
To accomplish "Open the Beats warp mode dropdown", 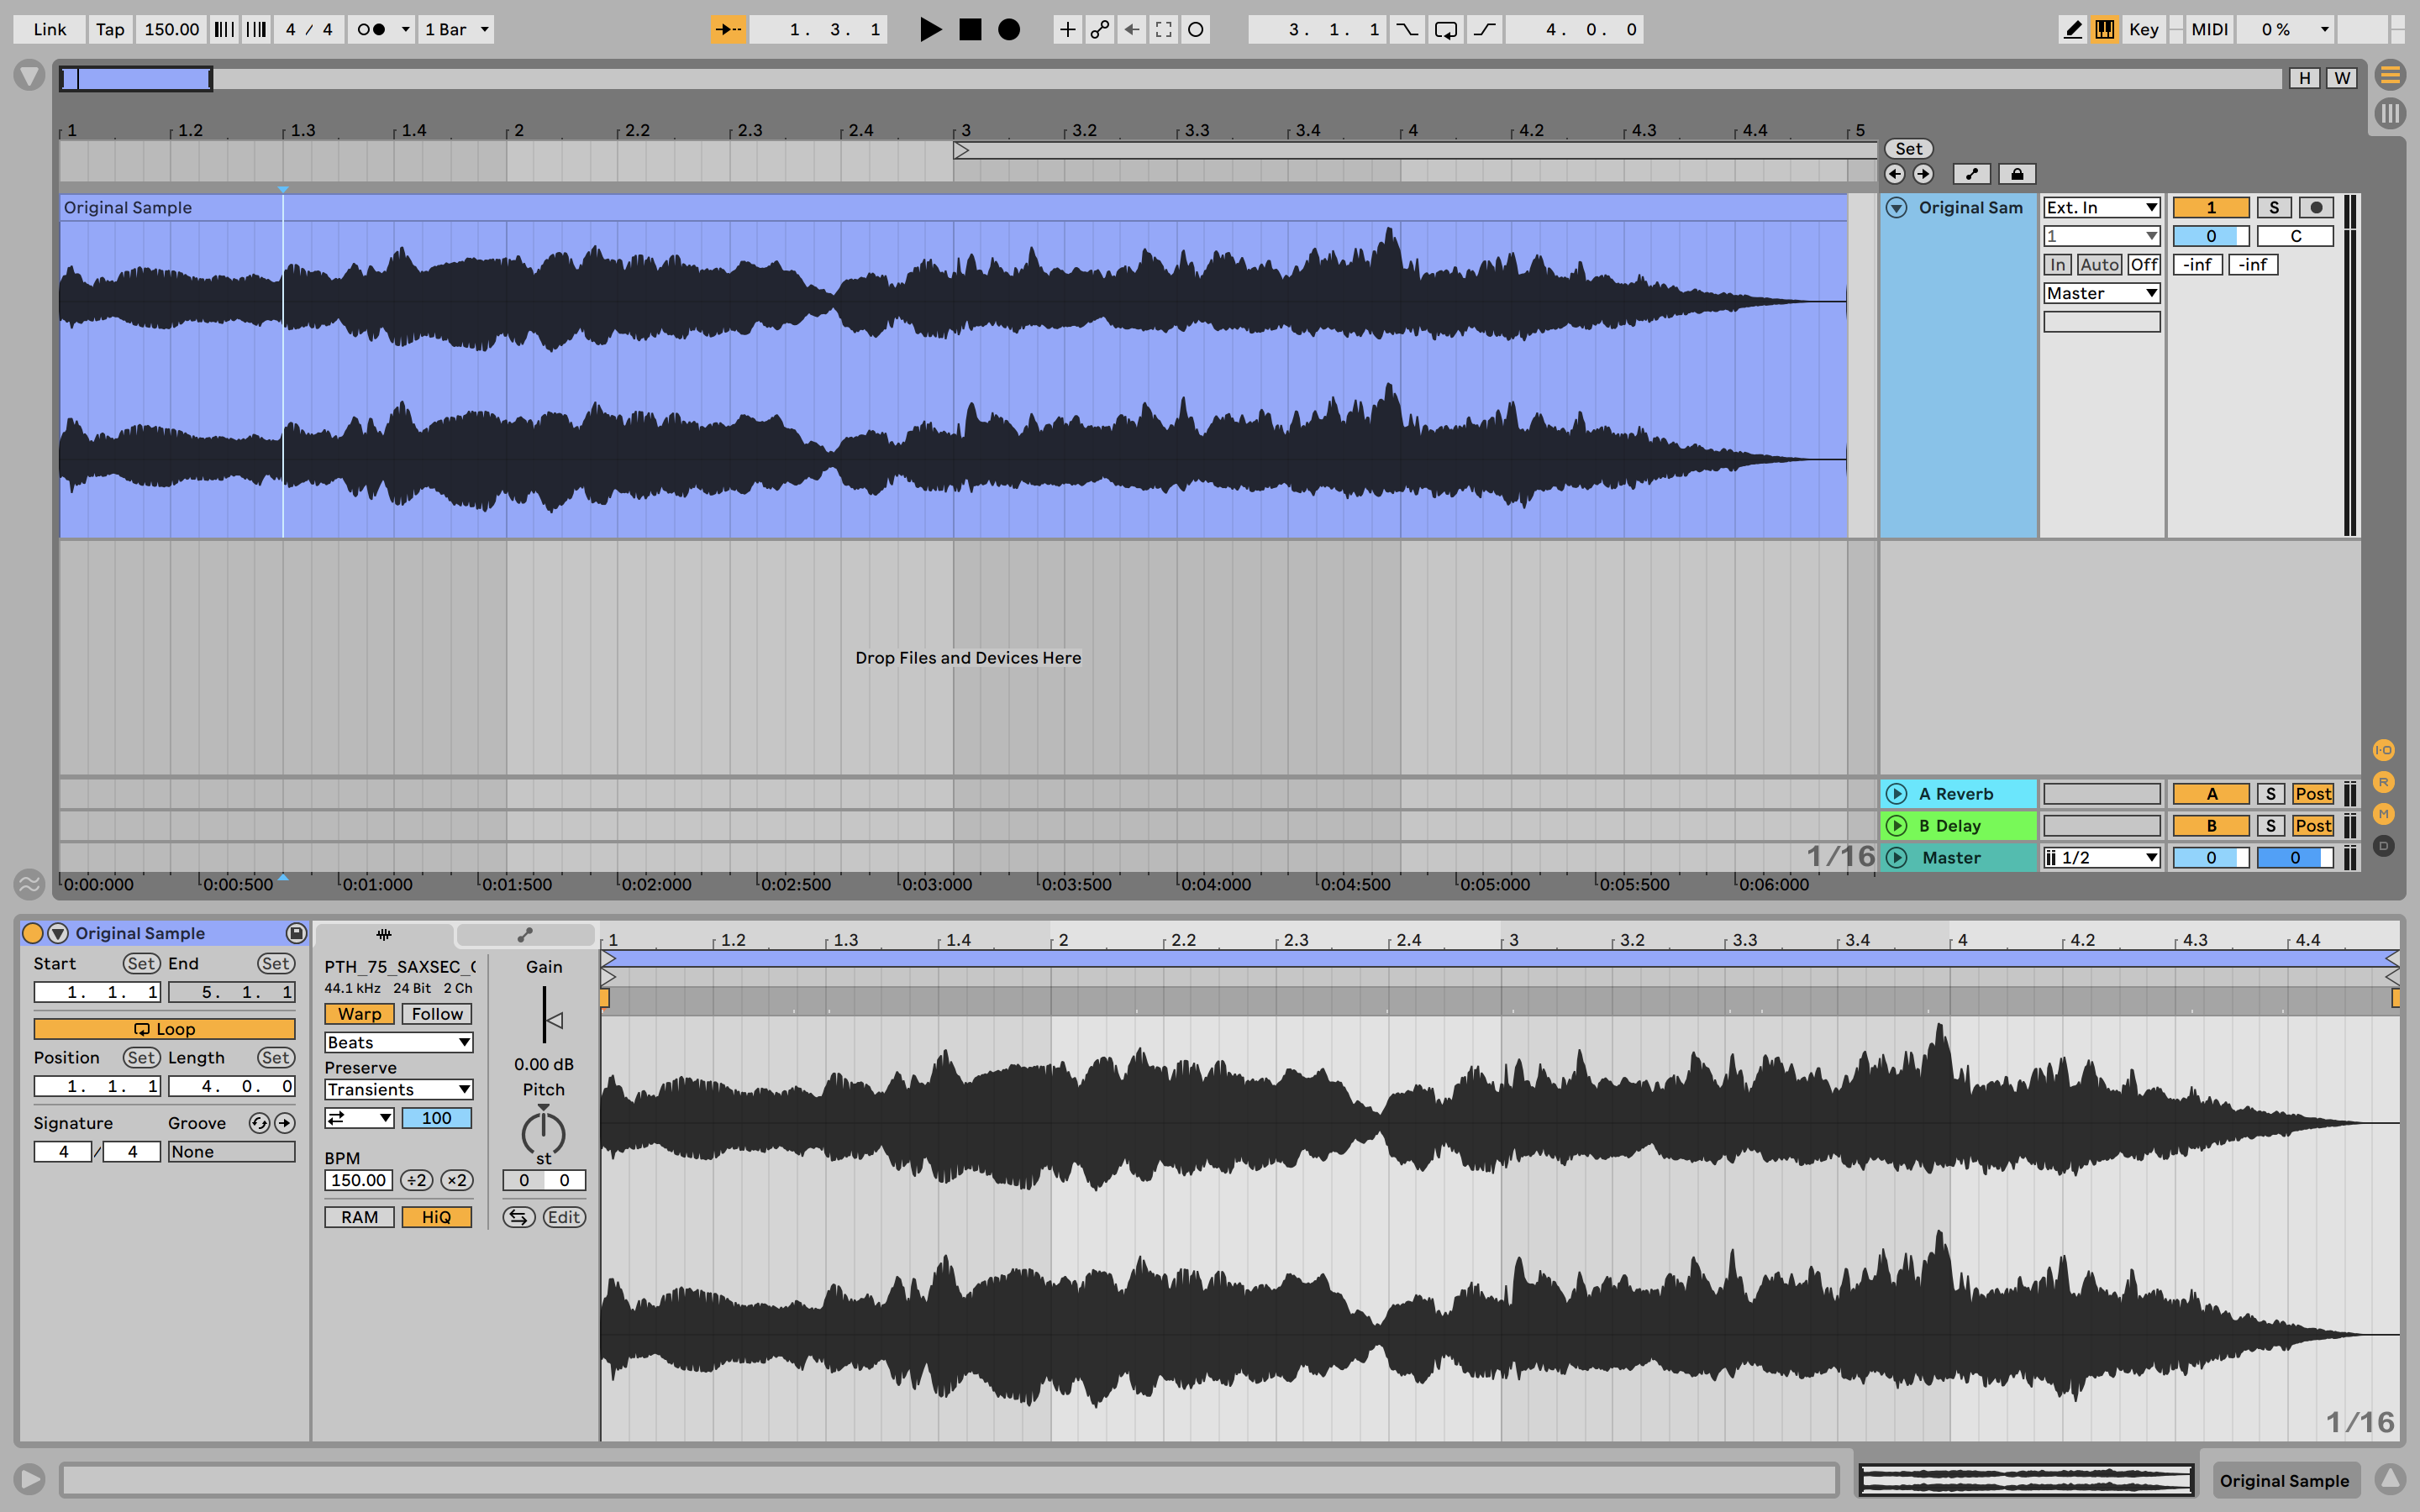I will tap(398, 1042).
